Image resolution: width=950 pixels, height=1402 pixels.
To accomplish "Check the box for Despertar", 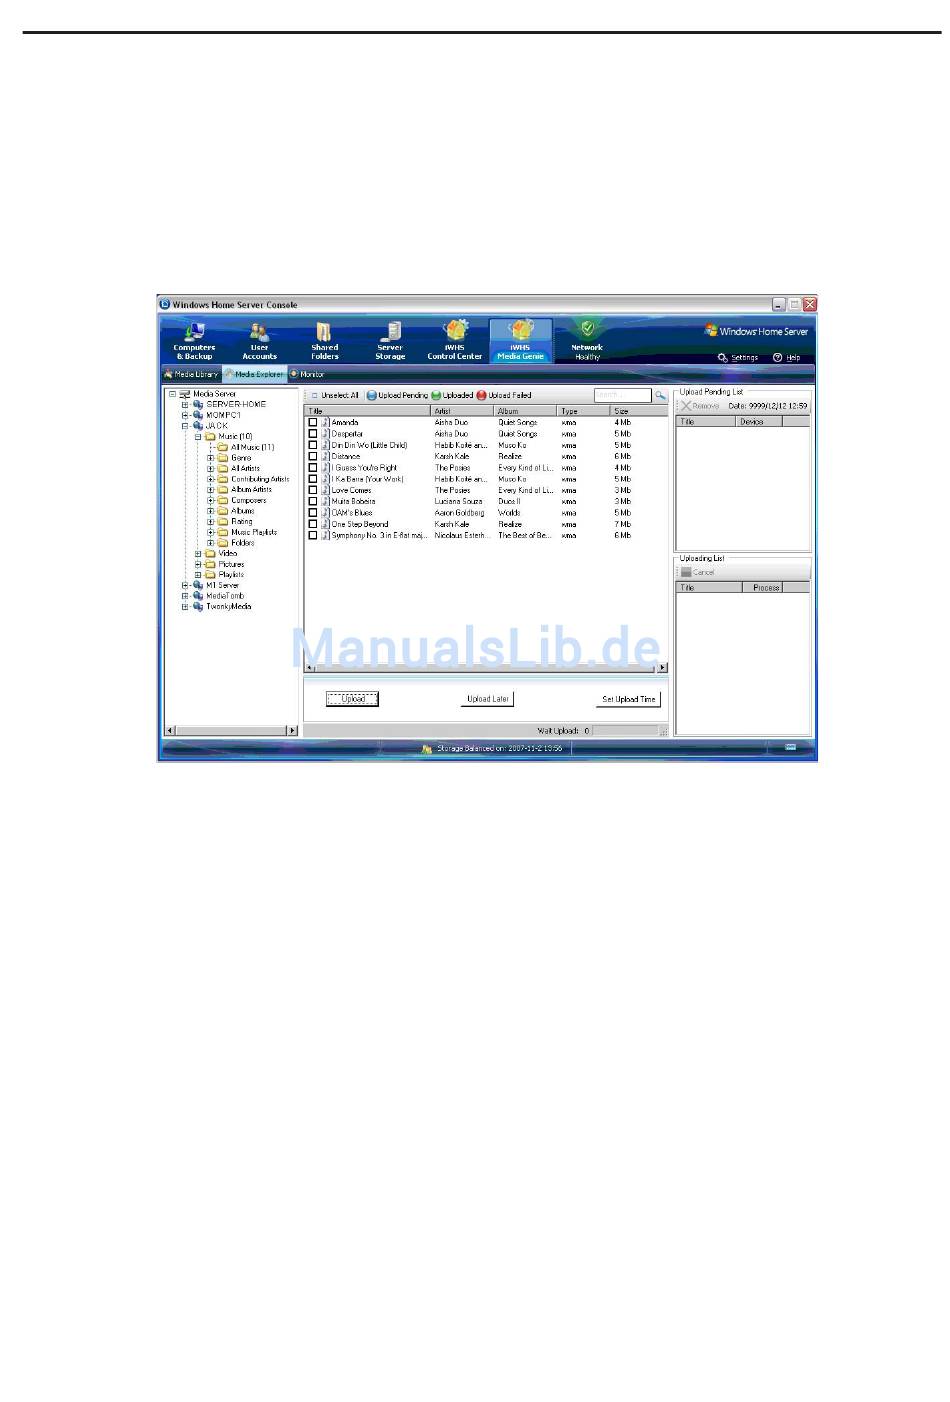I will (x=313, y=434).
